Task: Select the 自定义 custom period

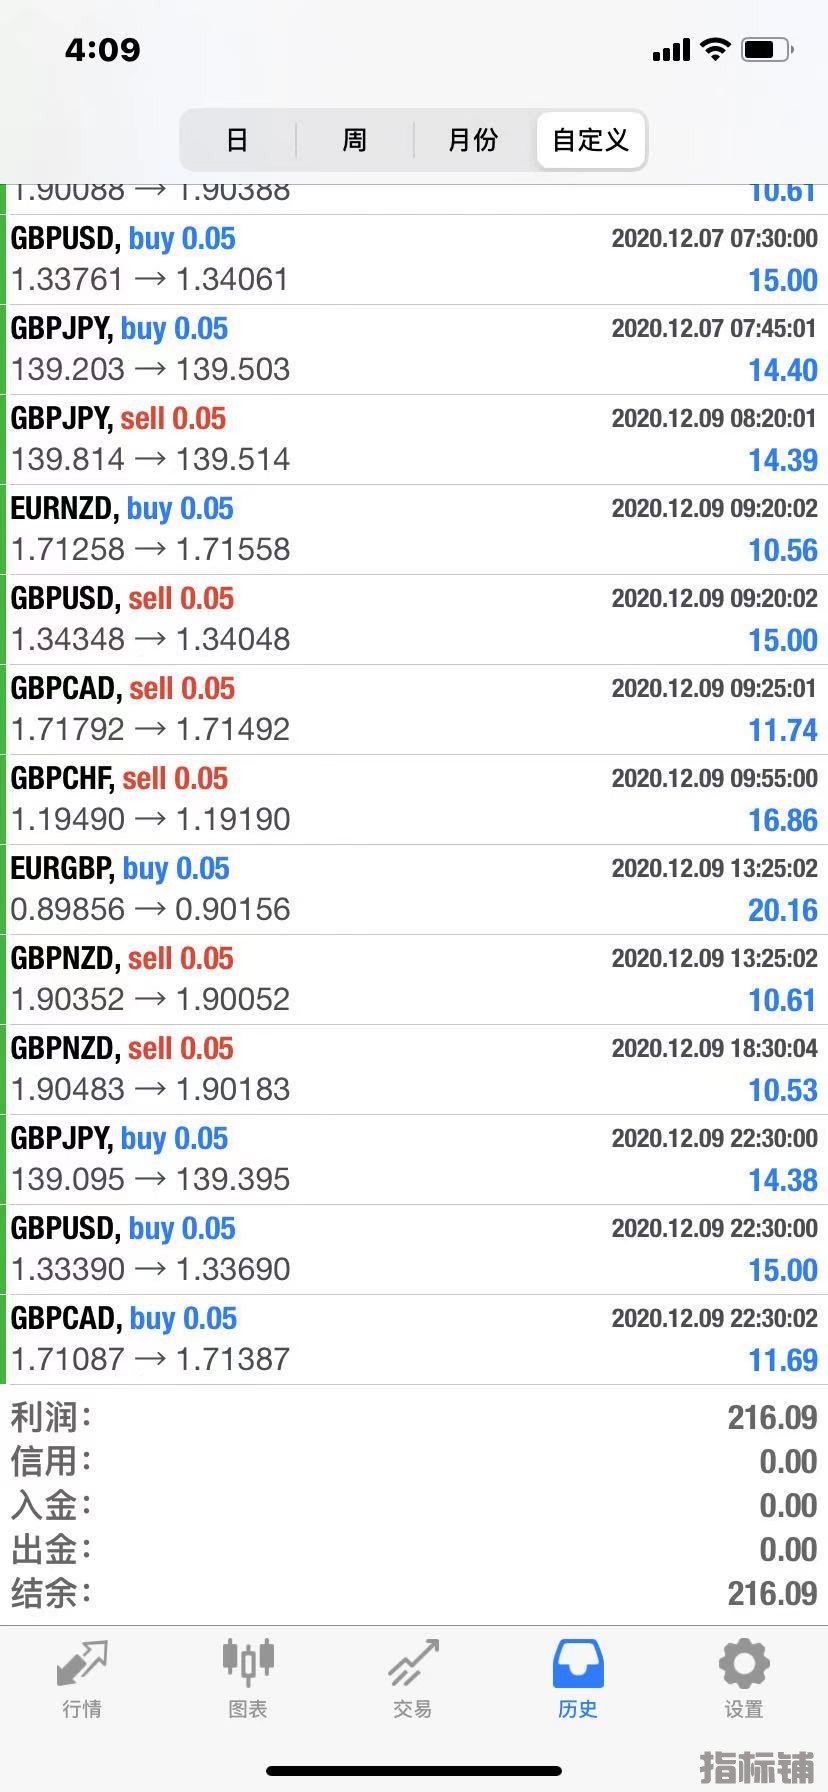Action: tap(591, 140)
